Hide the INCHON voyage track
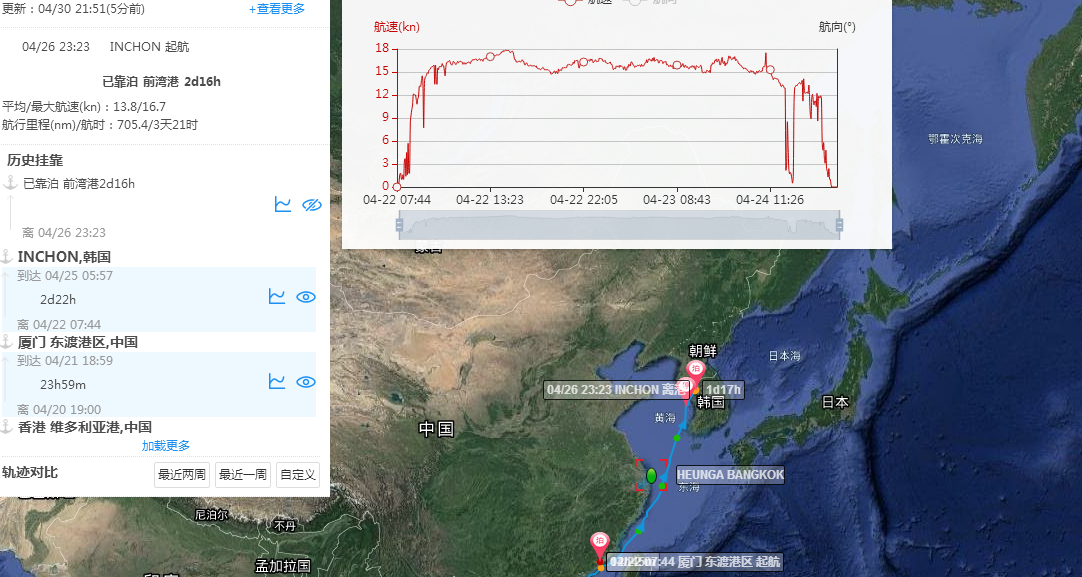The width and height of the screenshot is (1082, 577). [306, 296]
